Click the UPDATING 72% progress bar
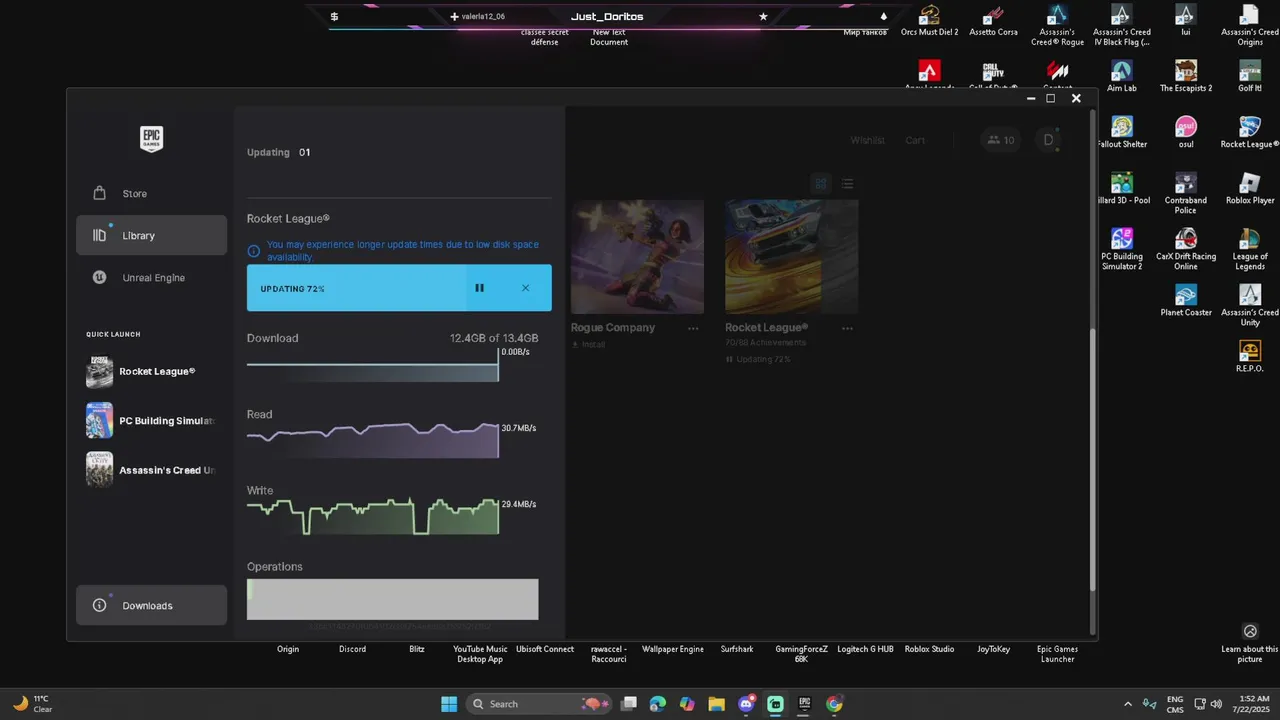The height and width of the screenshot is (720, 1280). coord(399,288)
